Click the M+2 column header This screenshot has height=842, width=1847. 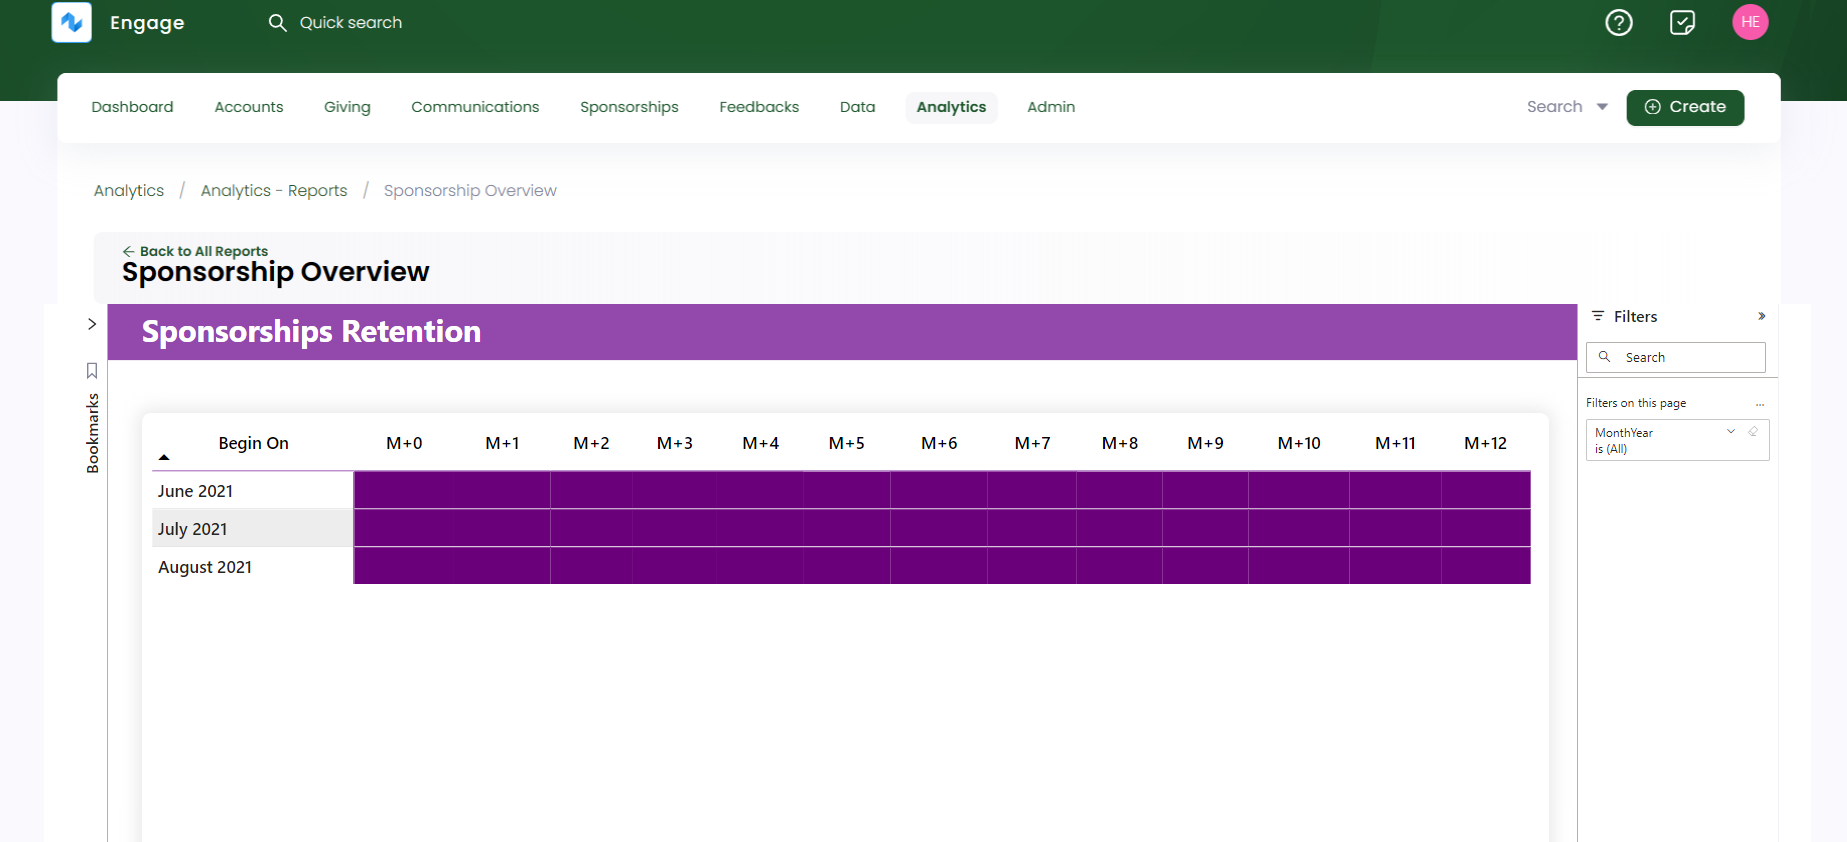pos(591,443)
